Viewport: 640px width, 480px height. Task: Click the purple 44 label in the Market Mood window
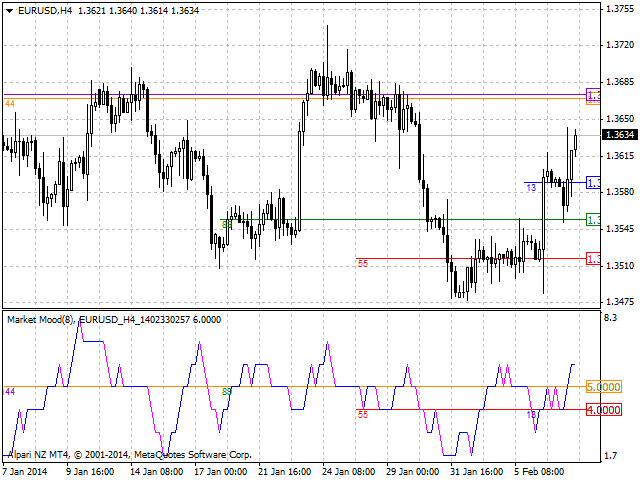point(10,392)
